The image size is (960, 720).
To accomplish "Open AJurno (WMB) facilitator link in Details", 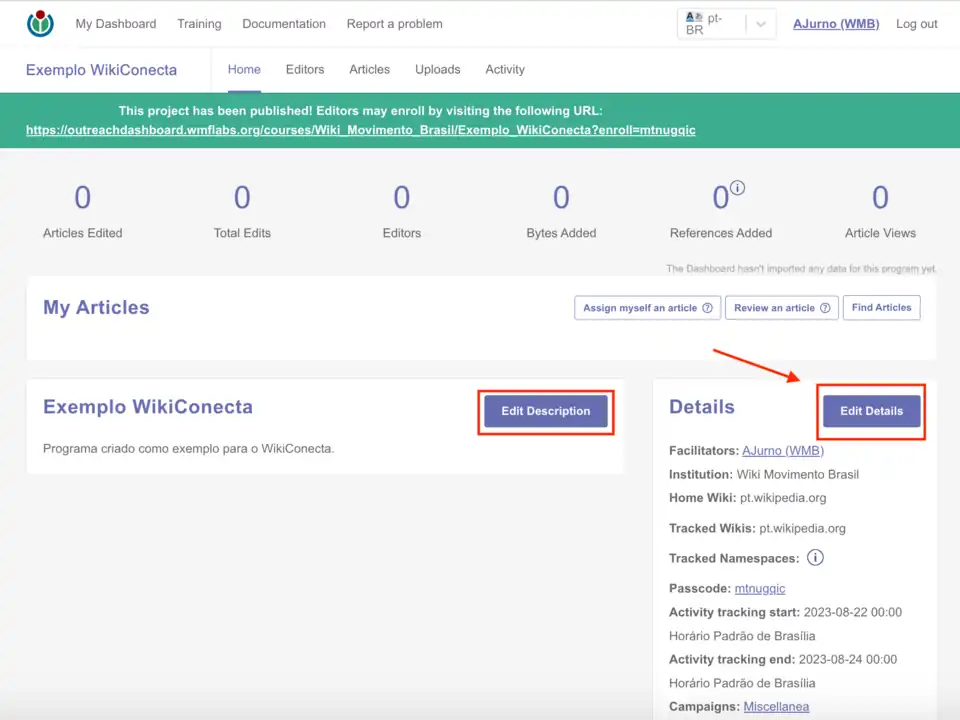I will click(x=783, y=451).
